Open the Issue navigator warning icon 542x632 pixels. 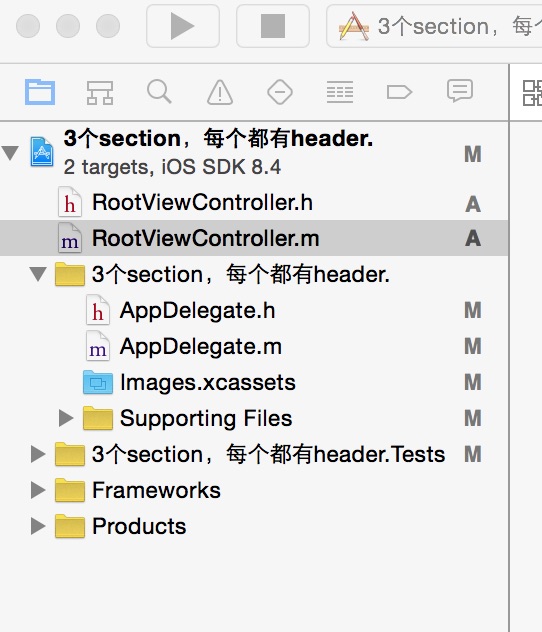pos(220,92)
